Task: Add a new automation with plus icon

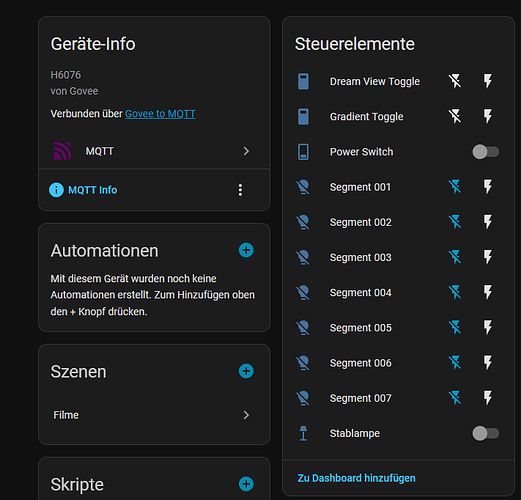Action: [x=246, y=250]
